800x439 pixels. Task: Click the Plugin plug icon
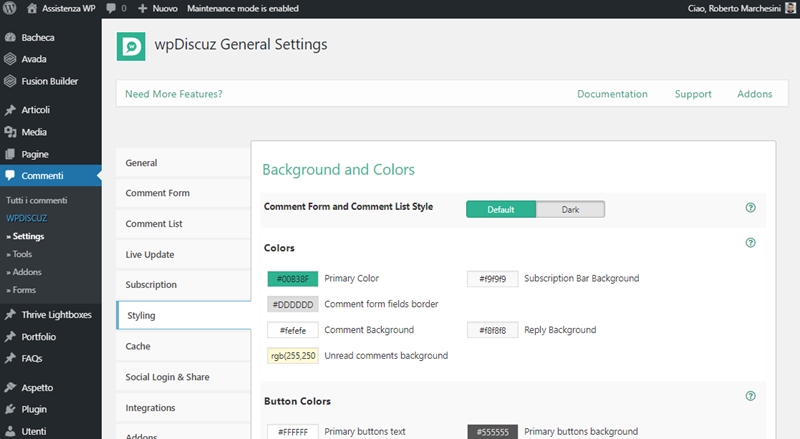[x=10, y=409]
